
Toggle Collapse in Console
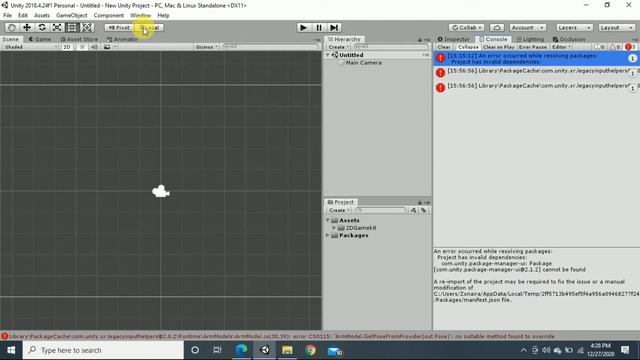point(468,47)
